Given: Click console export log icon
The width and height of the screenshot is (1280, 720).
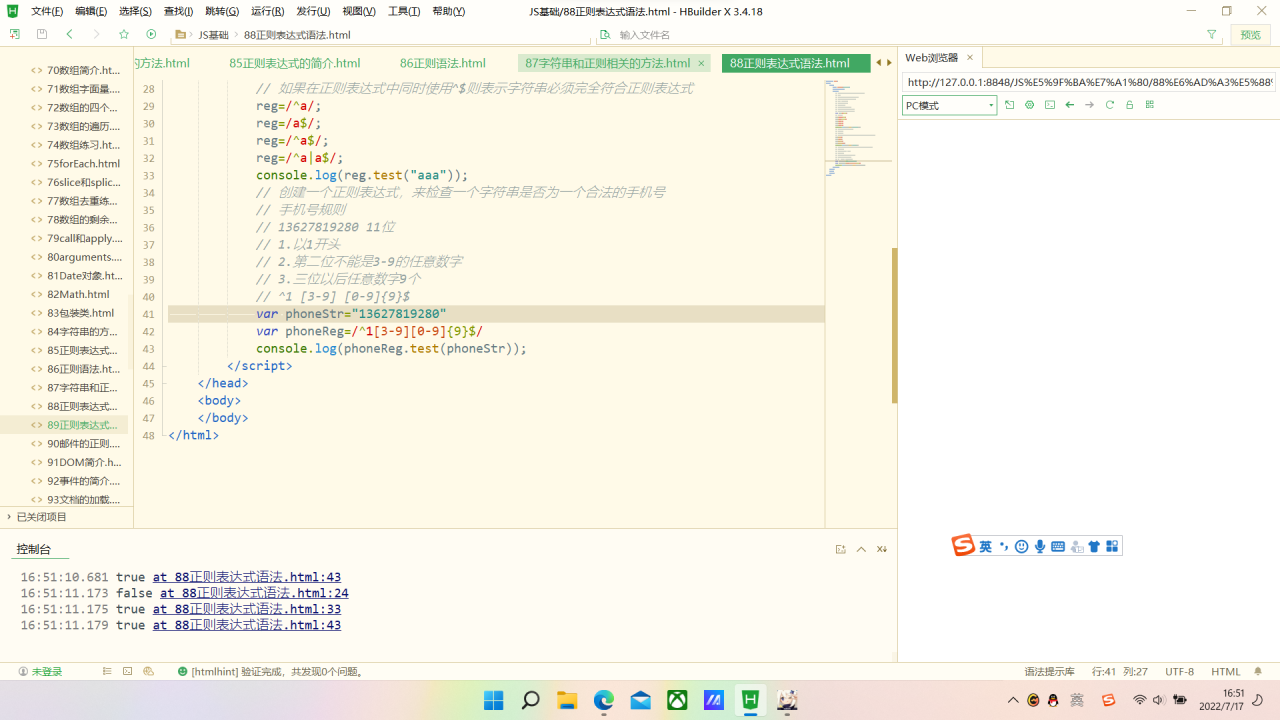Looking at the screenshot, I should [841, 549].
